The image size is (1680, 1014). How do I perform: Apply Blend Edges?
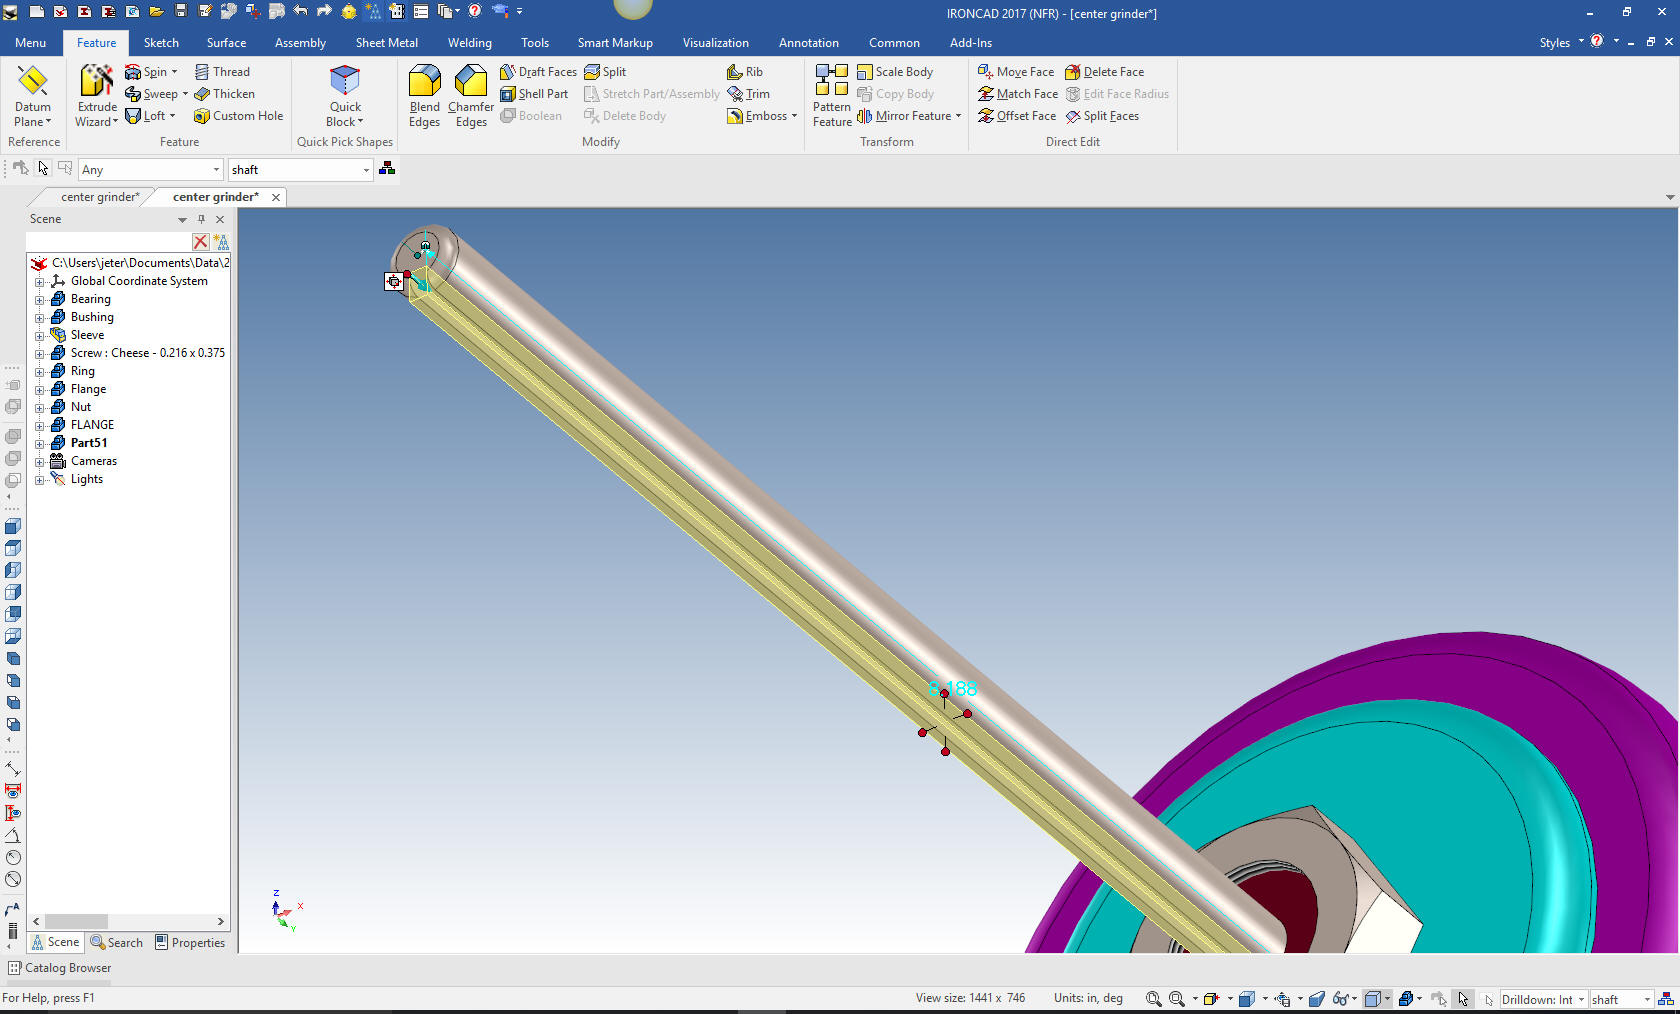(x=424, y=95)
